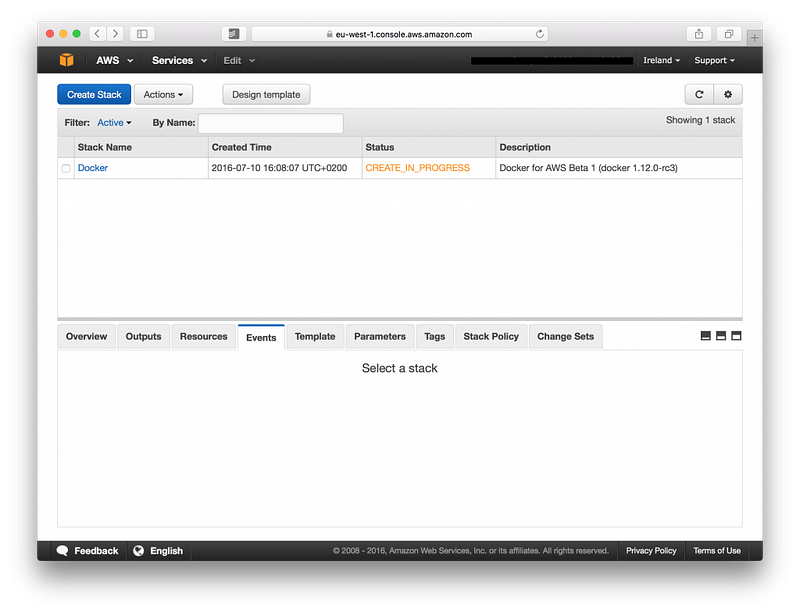Add a new Safari tab
The width and height of the screenshot is (800, 614).
(754, 37)
